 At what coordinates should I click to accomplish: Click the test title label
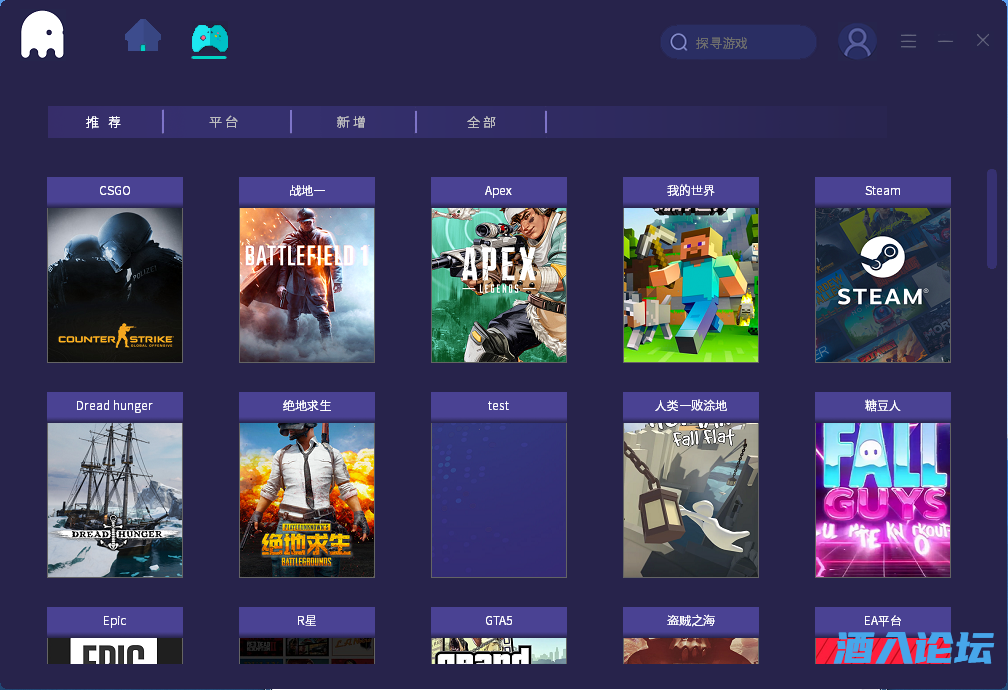(499, 406)
